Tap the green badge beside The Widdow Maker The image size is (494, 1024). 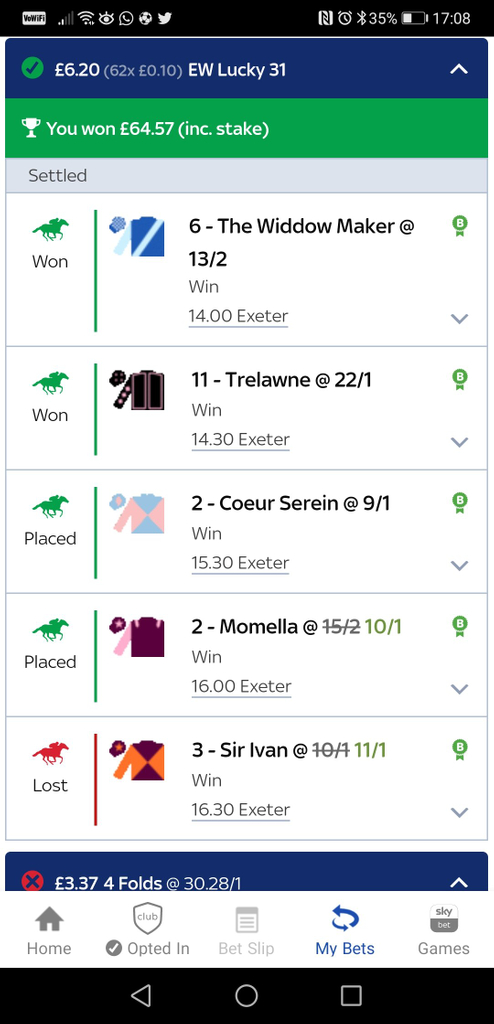click(x=460, y=226)
